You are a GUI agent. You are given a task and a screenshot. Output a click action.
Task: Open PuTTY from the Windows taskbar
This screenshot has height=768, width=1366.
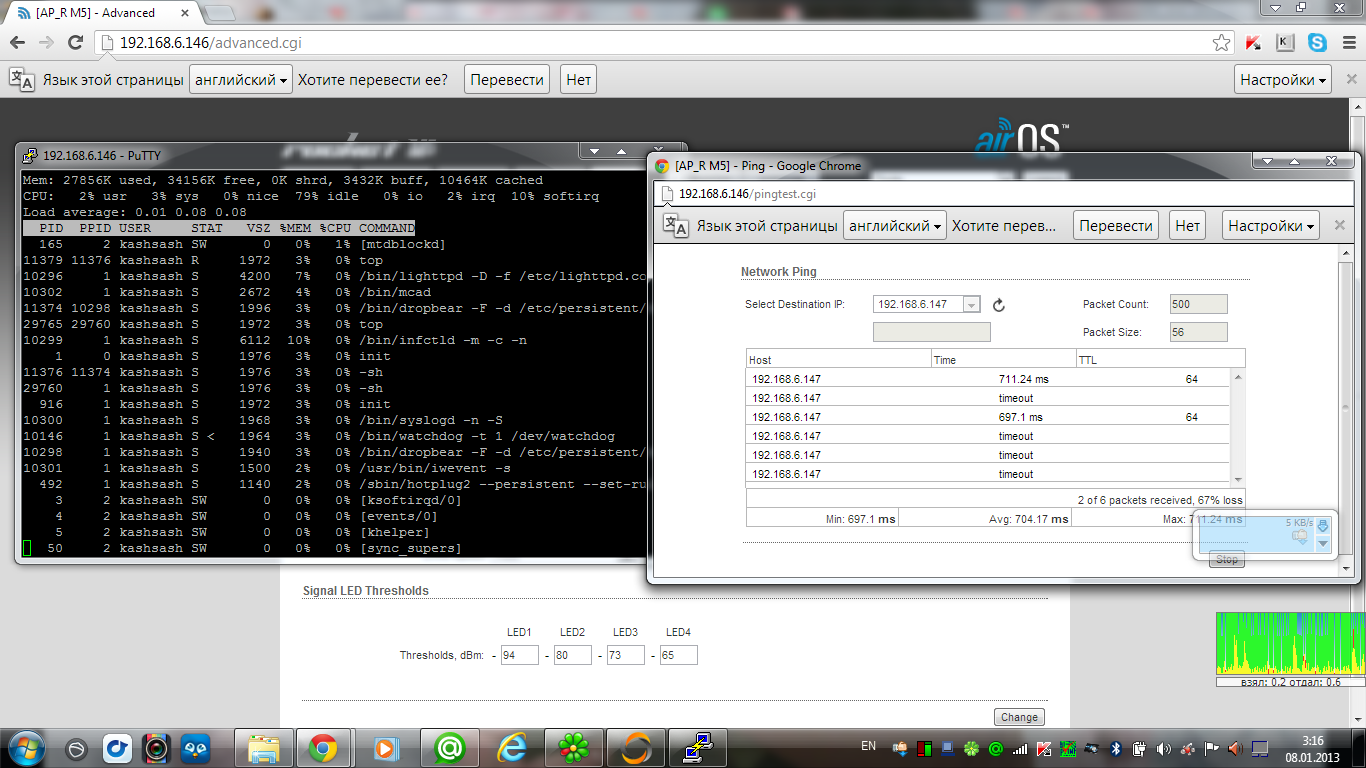pyautogui.click(x=697, y=747)
